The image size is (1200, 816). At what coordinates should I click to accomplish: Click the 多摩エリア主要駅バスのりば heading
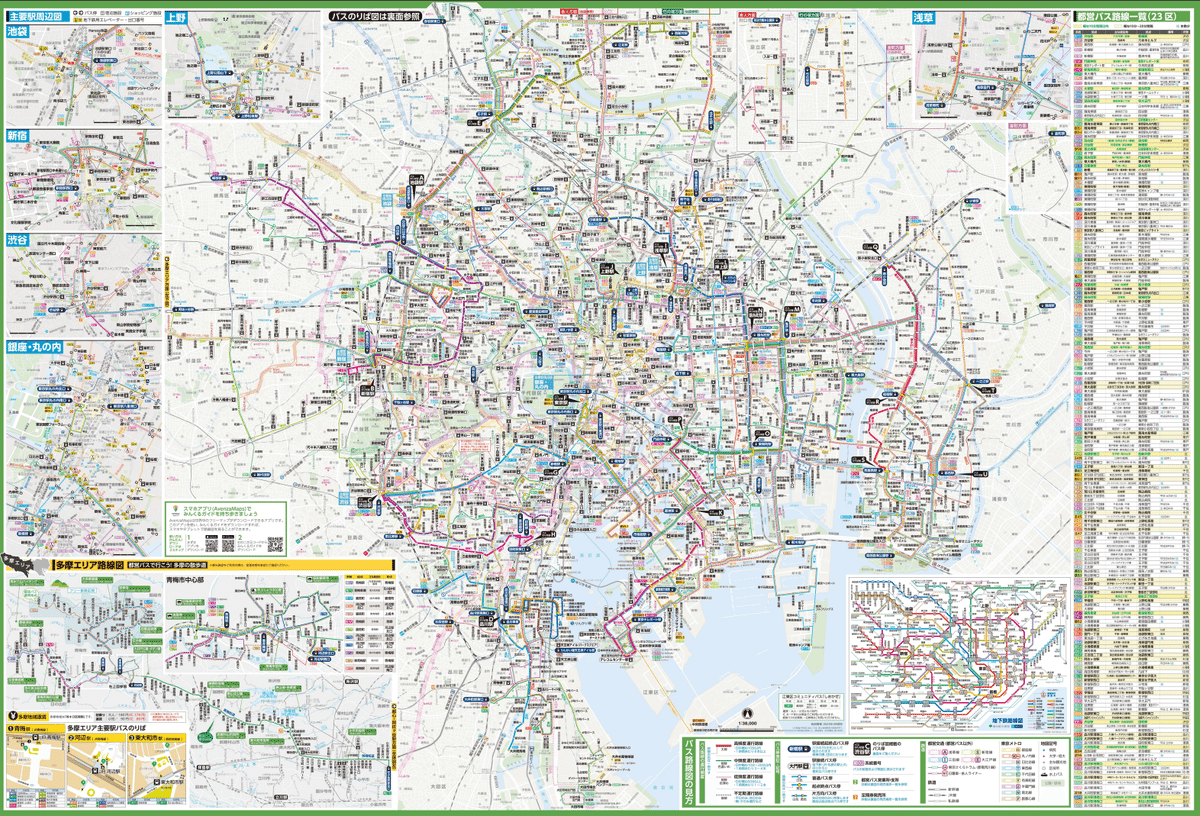pyautogui.click(x=107, y=727)
